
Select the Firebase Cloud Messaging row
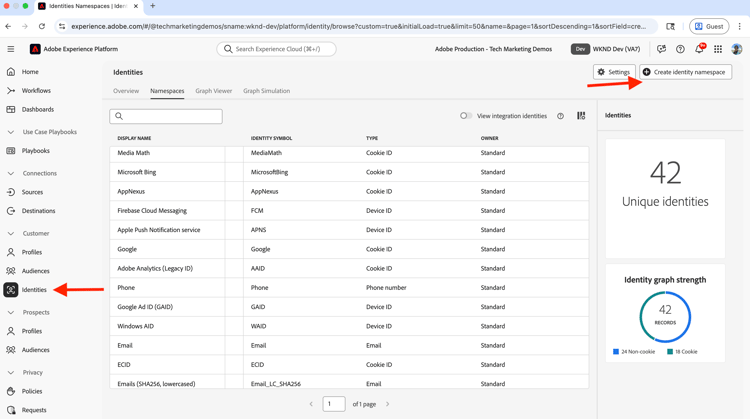[349, 210]
